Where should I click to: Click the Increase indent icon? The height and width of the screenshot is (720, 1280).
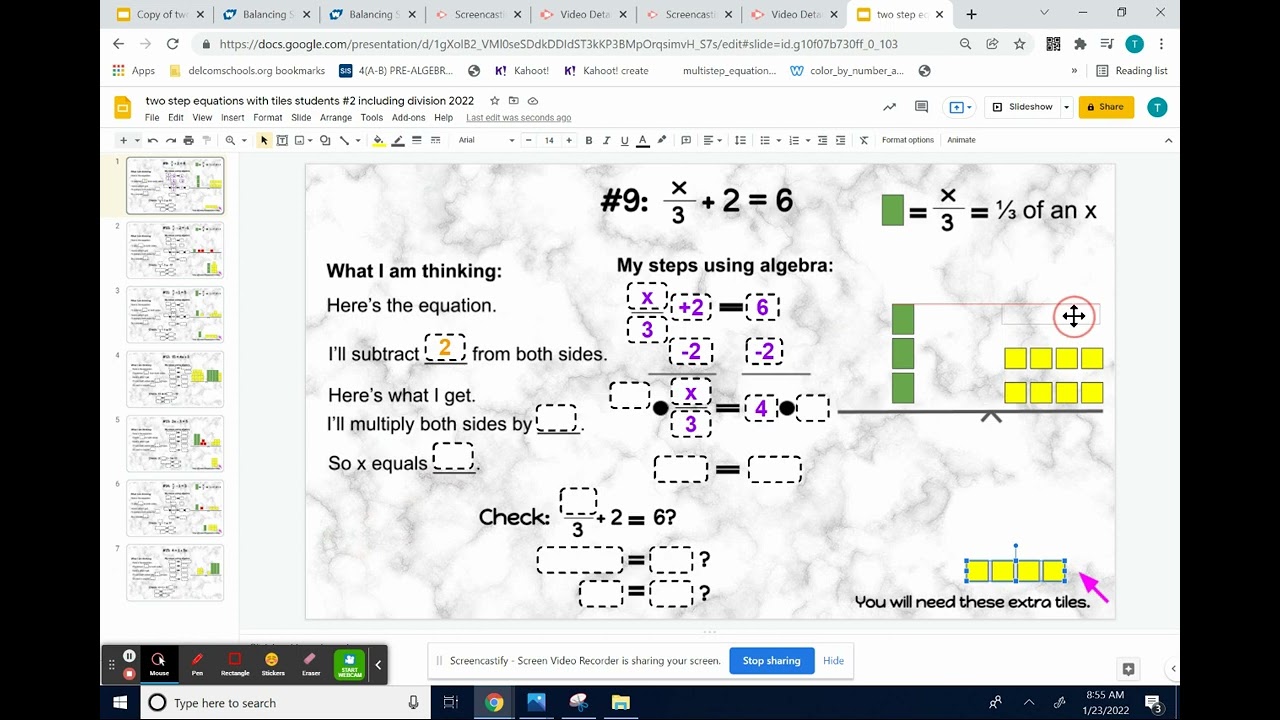tap(840, 140)
